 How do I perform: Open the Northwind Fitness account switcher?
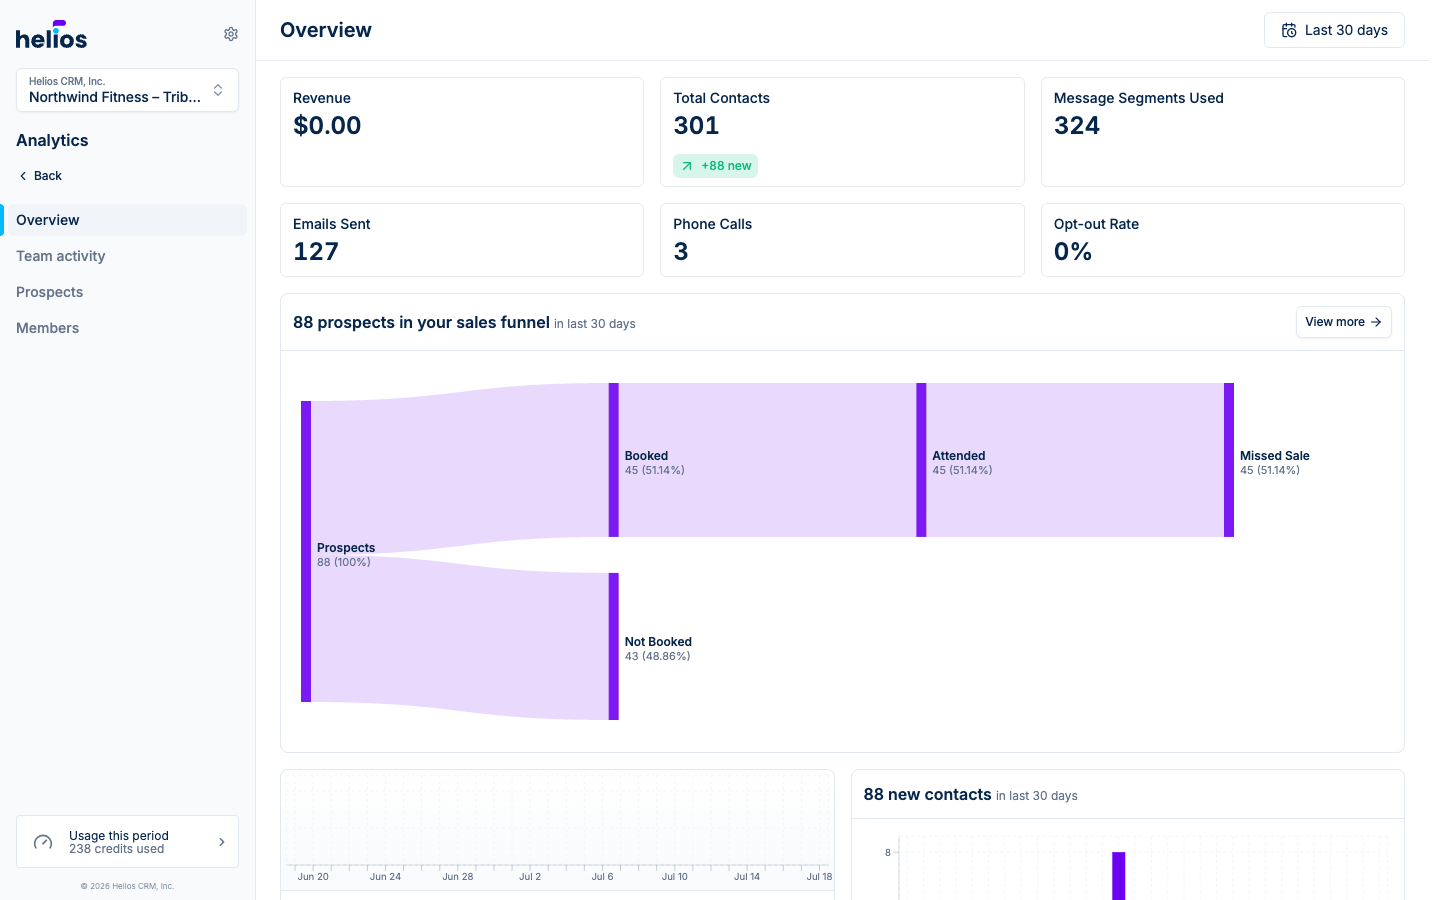coord(127,90)
